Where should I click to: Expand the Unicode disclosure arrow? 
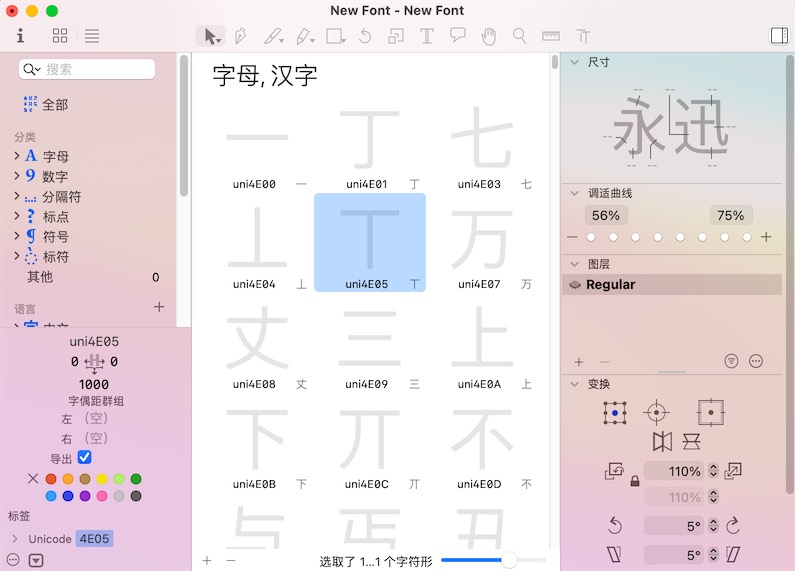pos(15,539)
